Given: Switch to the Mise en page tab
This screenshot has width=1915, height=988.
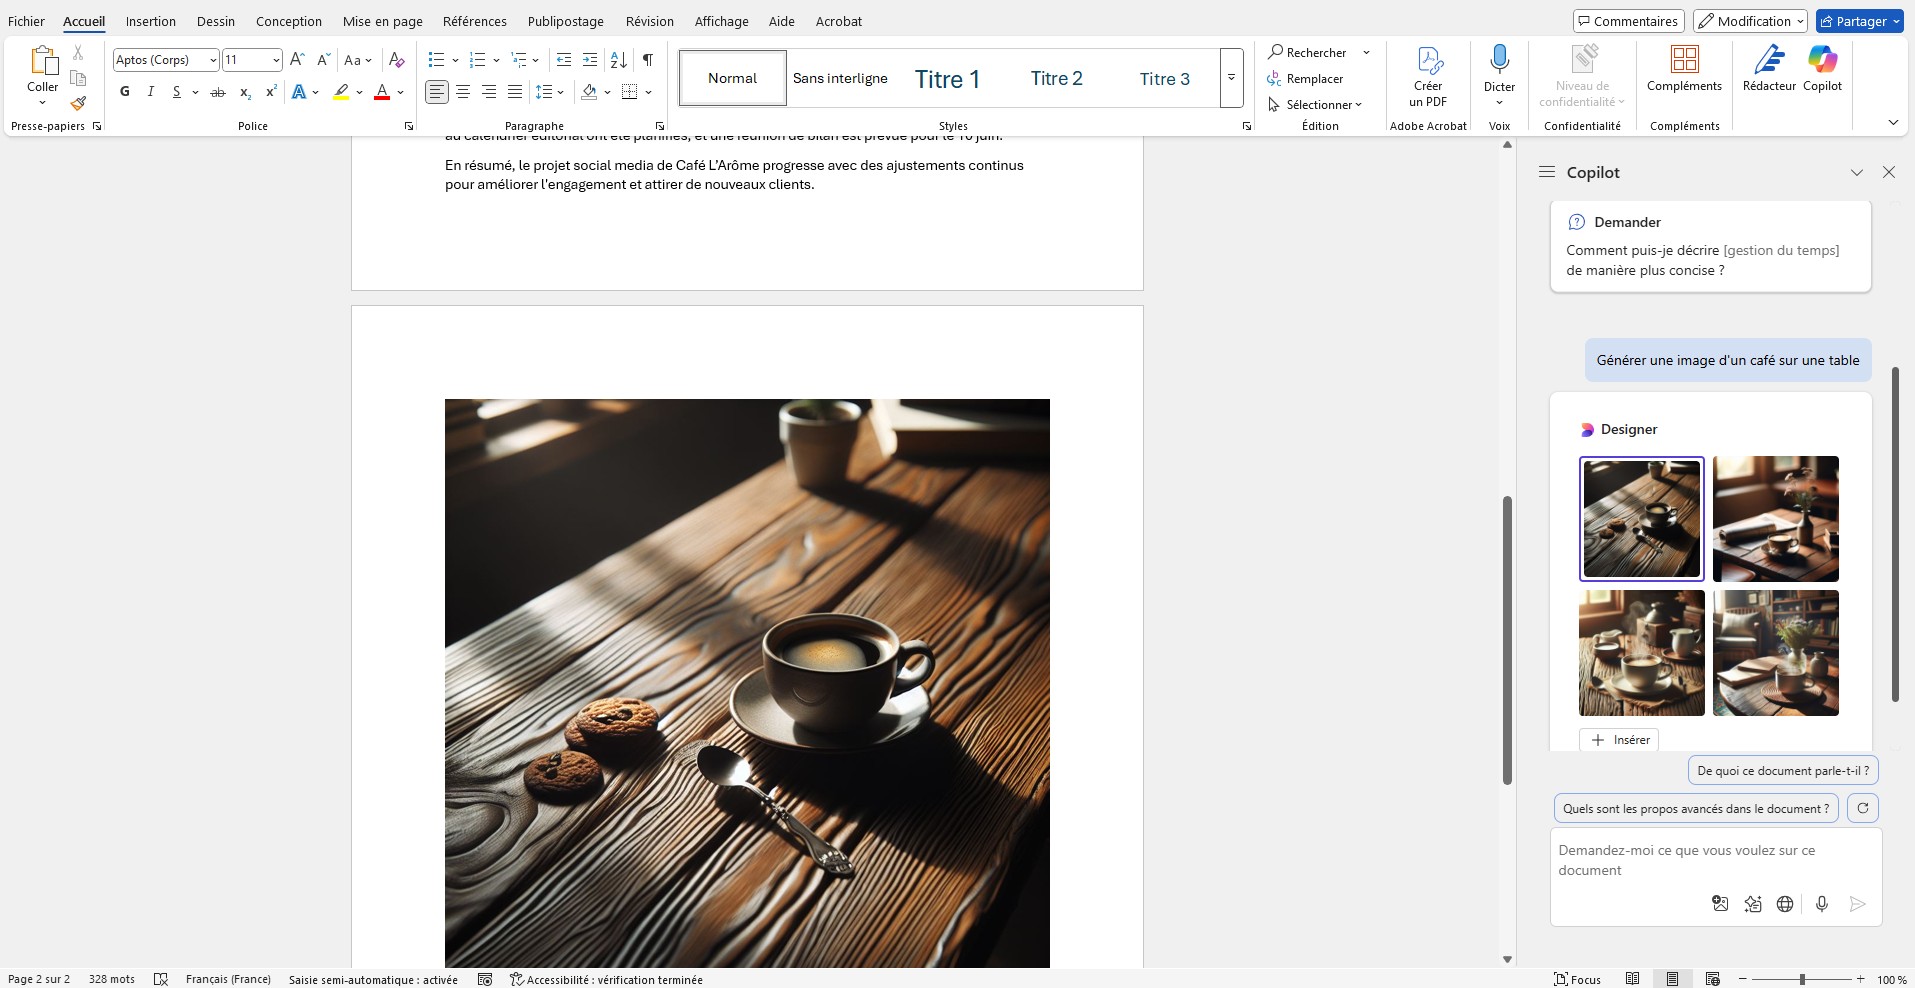Looking at the screenshot, I should pyautogui.click(x=382, y=21).
